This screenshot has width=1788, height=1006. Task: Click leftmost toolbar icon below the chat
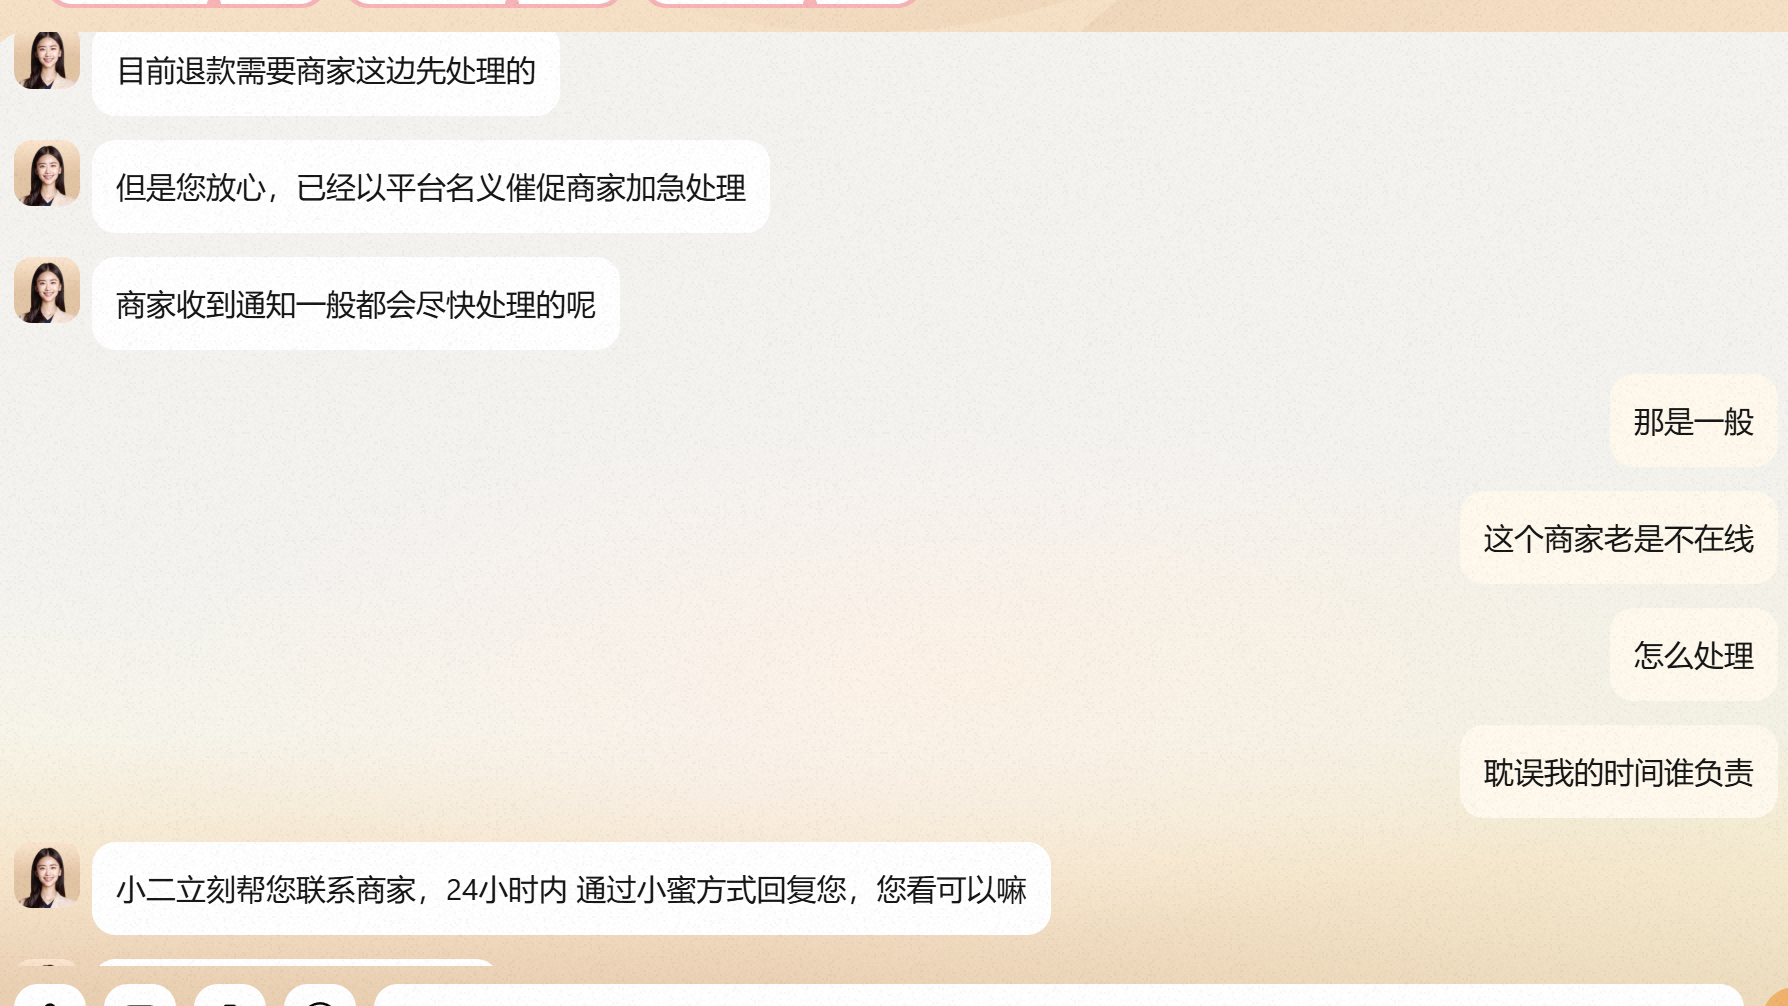(x=50, y=995)
